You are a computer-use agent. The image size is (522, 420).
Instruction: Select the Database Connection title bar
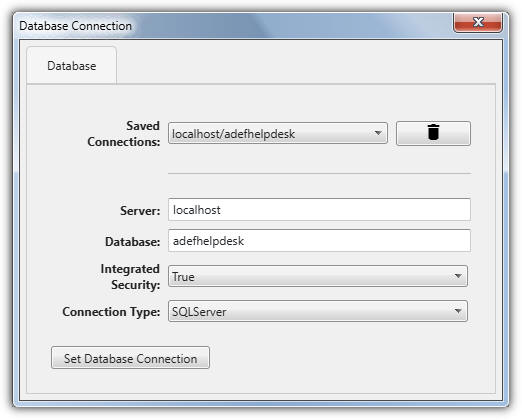[x=233, y=25]
